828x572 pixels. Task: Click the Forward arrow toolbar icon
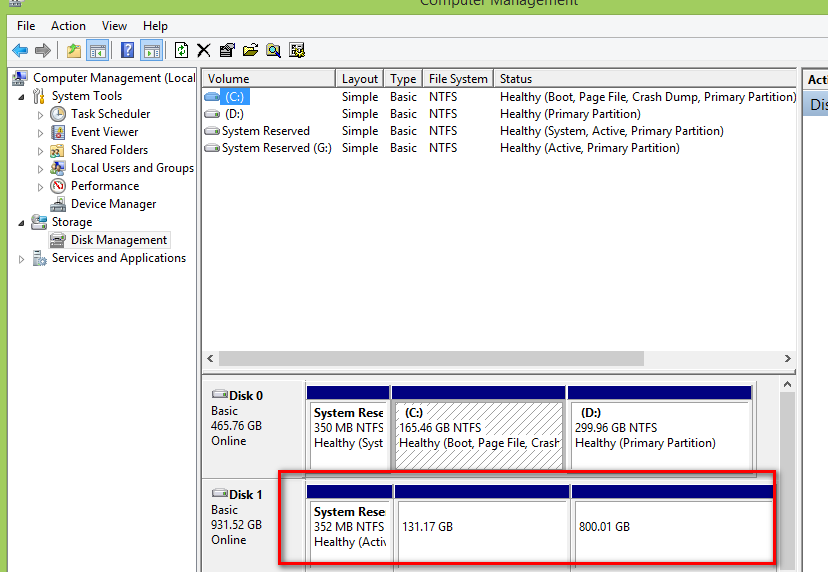[43, 51]
